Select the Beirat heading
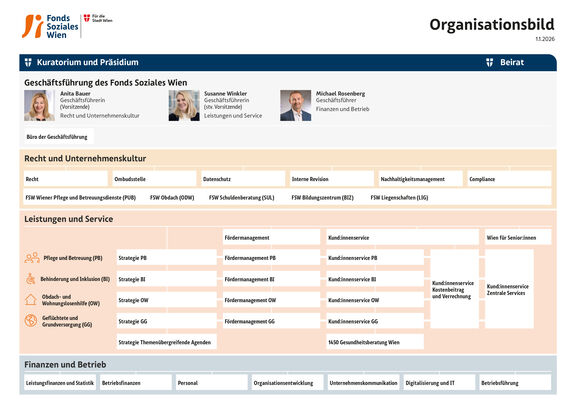 tap(512, 62)
